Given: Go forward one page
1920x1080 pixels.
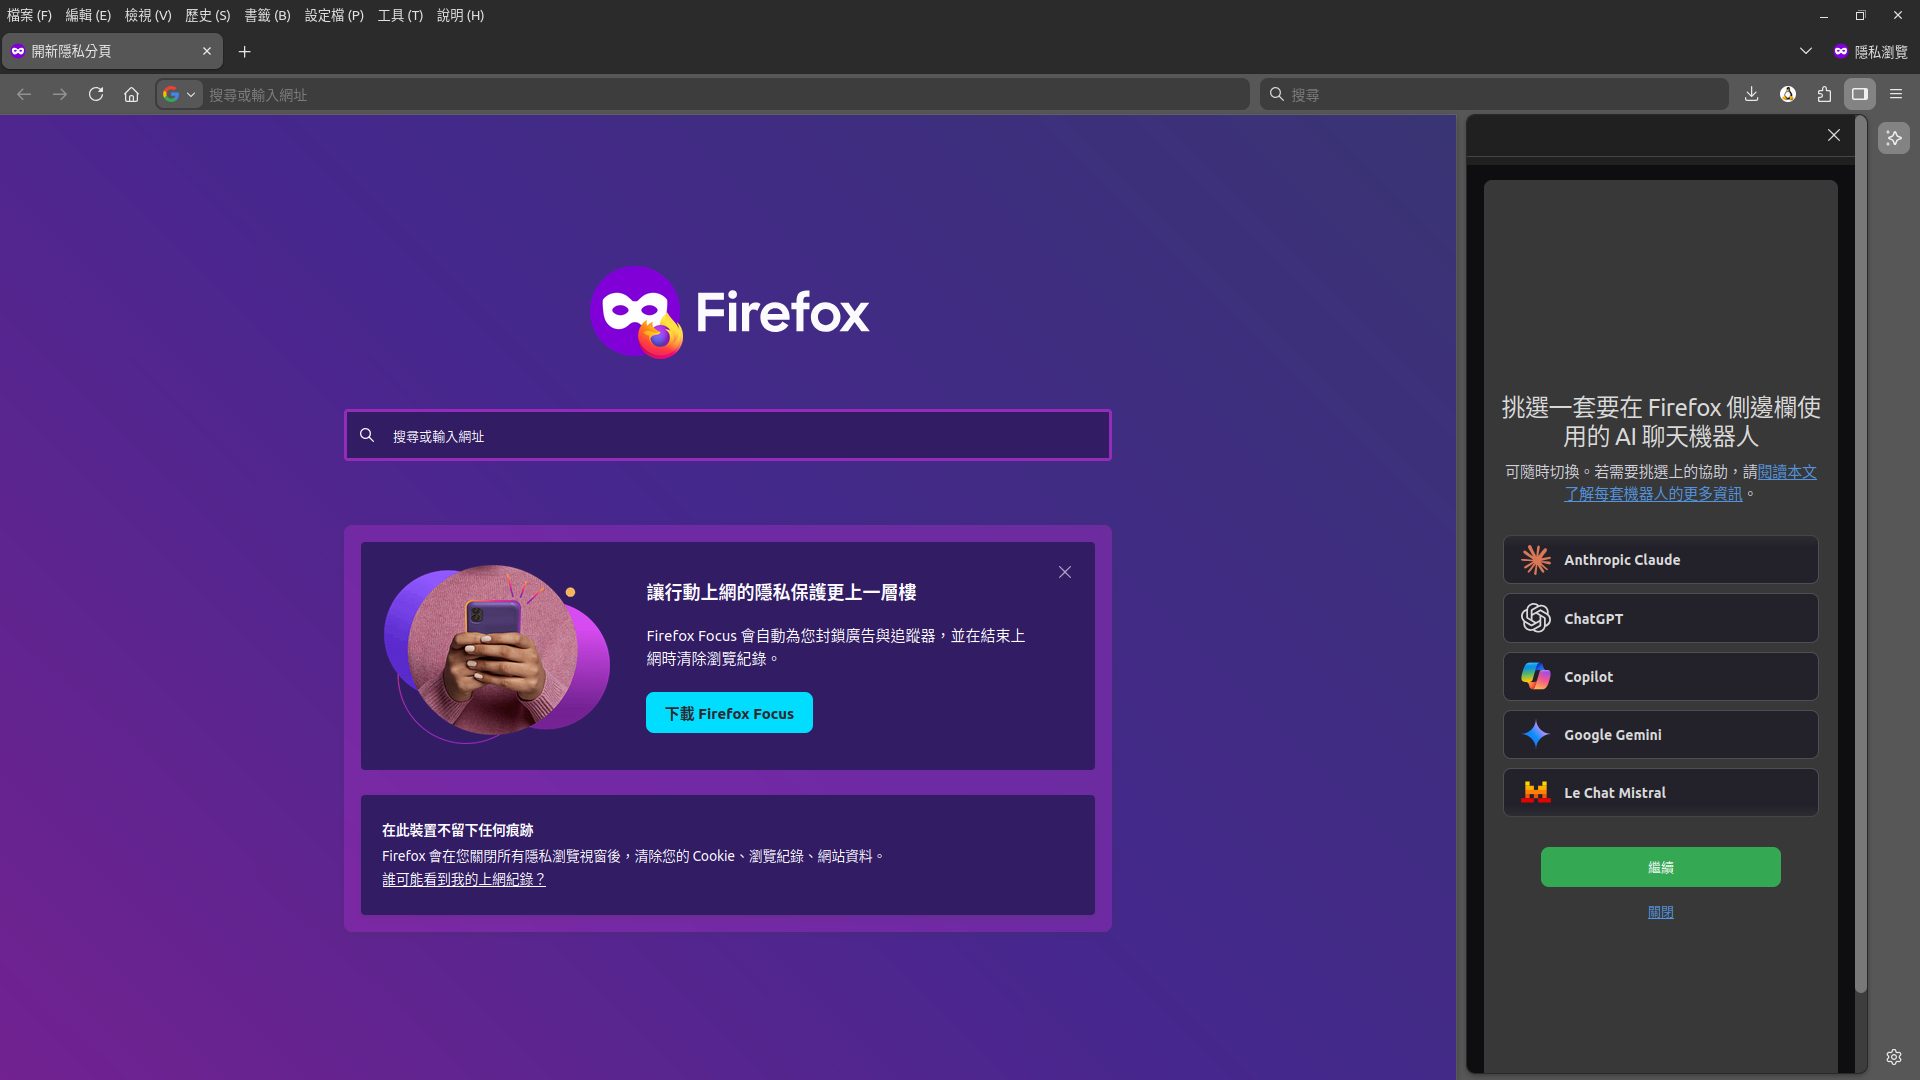Looking at the screenshot, I should [60, 94].
